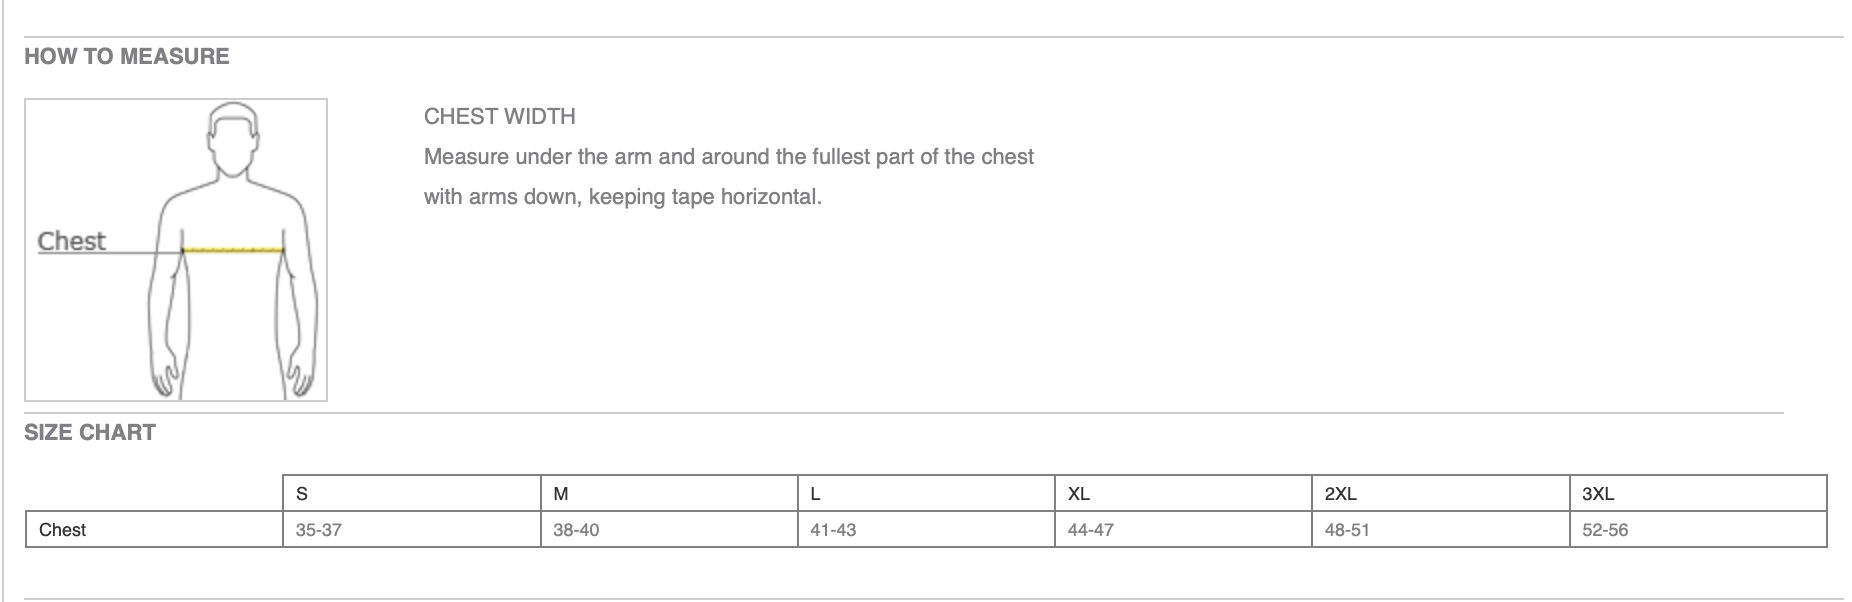
Task: Click the SIZE CHART heading
Action: click(x=90, y=432)
